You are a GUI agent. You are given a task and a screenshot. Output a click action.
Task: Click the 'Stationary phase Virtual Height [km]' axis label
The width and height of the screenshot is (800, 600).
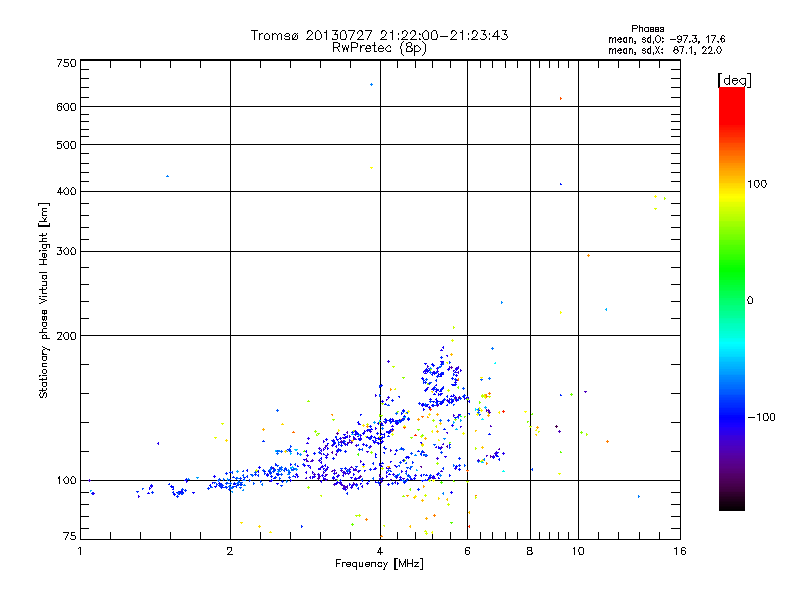43,301
